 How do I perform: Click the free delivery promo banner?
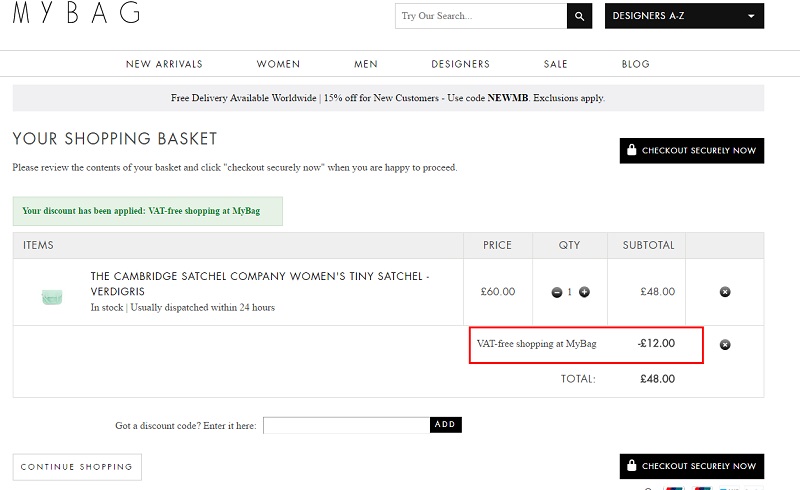[388, 98]
